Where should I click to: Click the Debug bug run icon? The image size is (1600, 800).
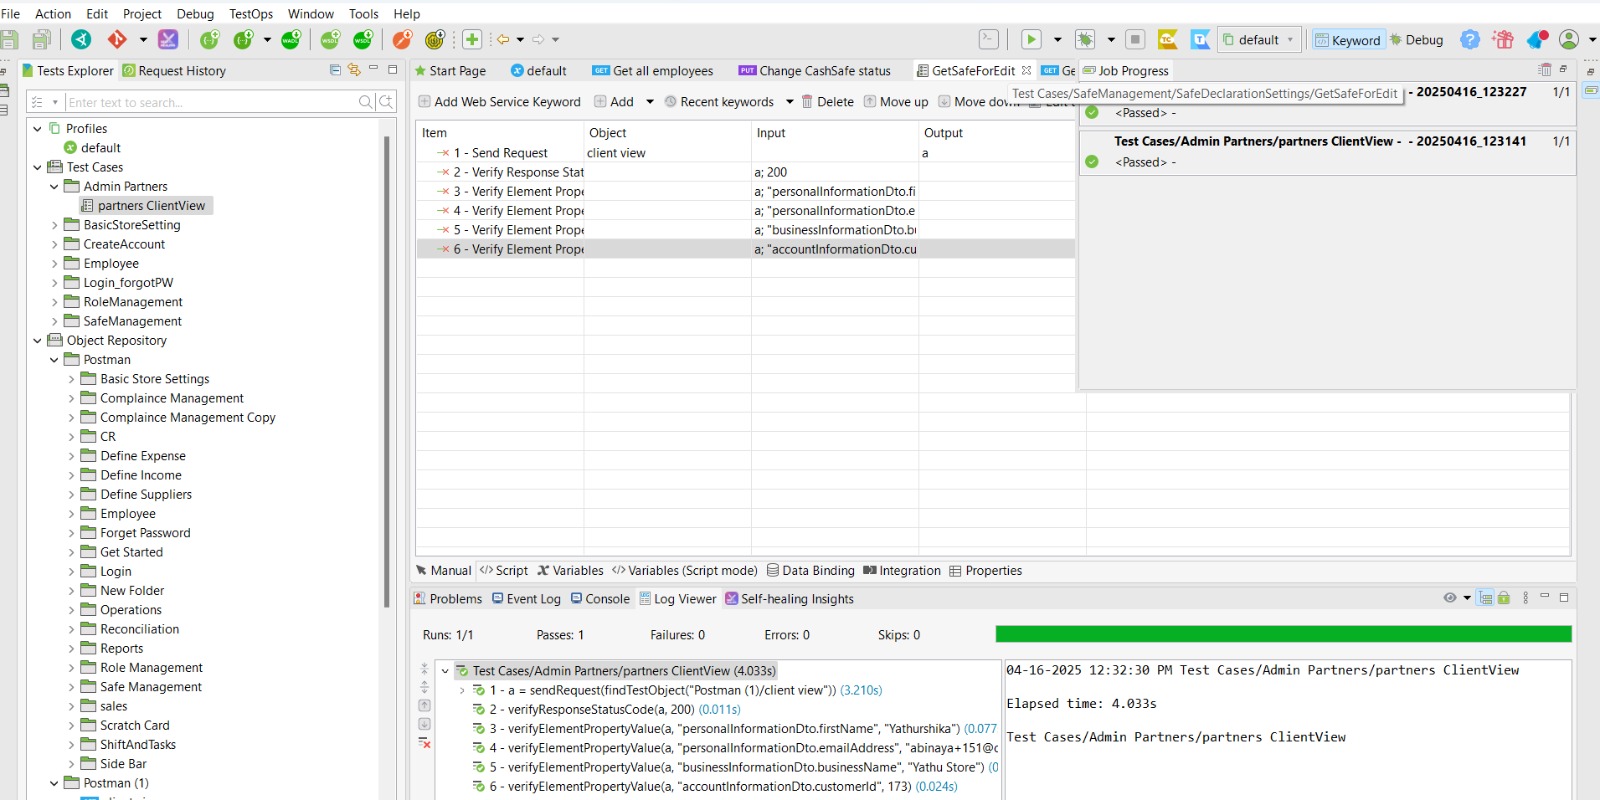(1085, 39)
